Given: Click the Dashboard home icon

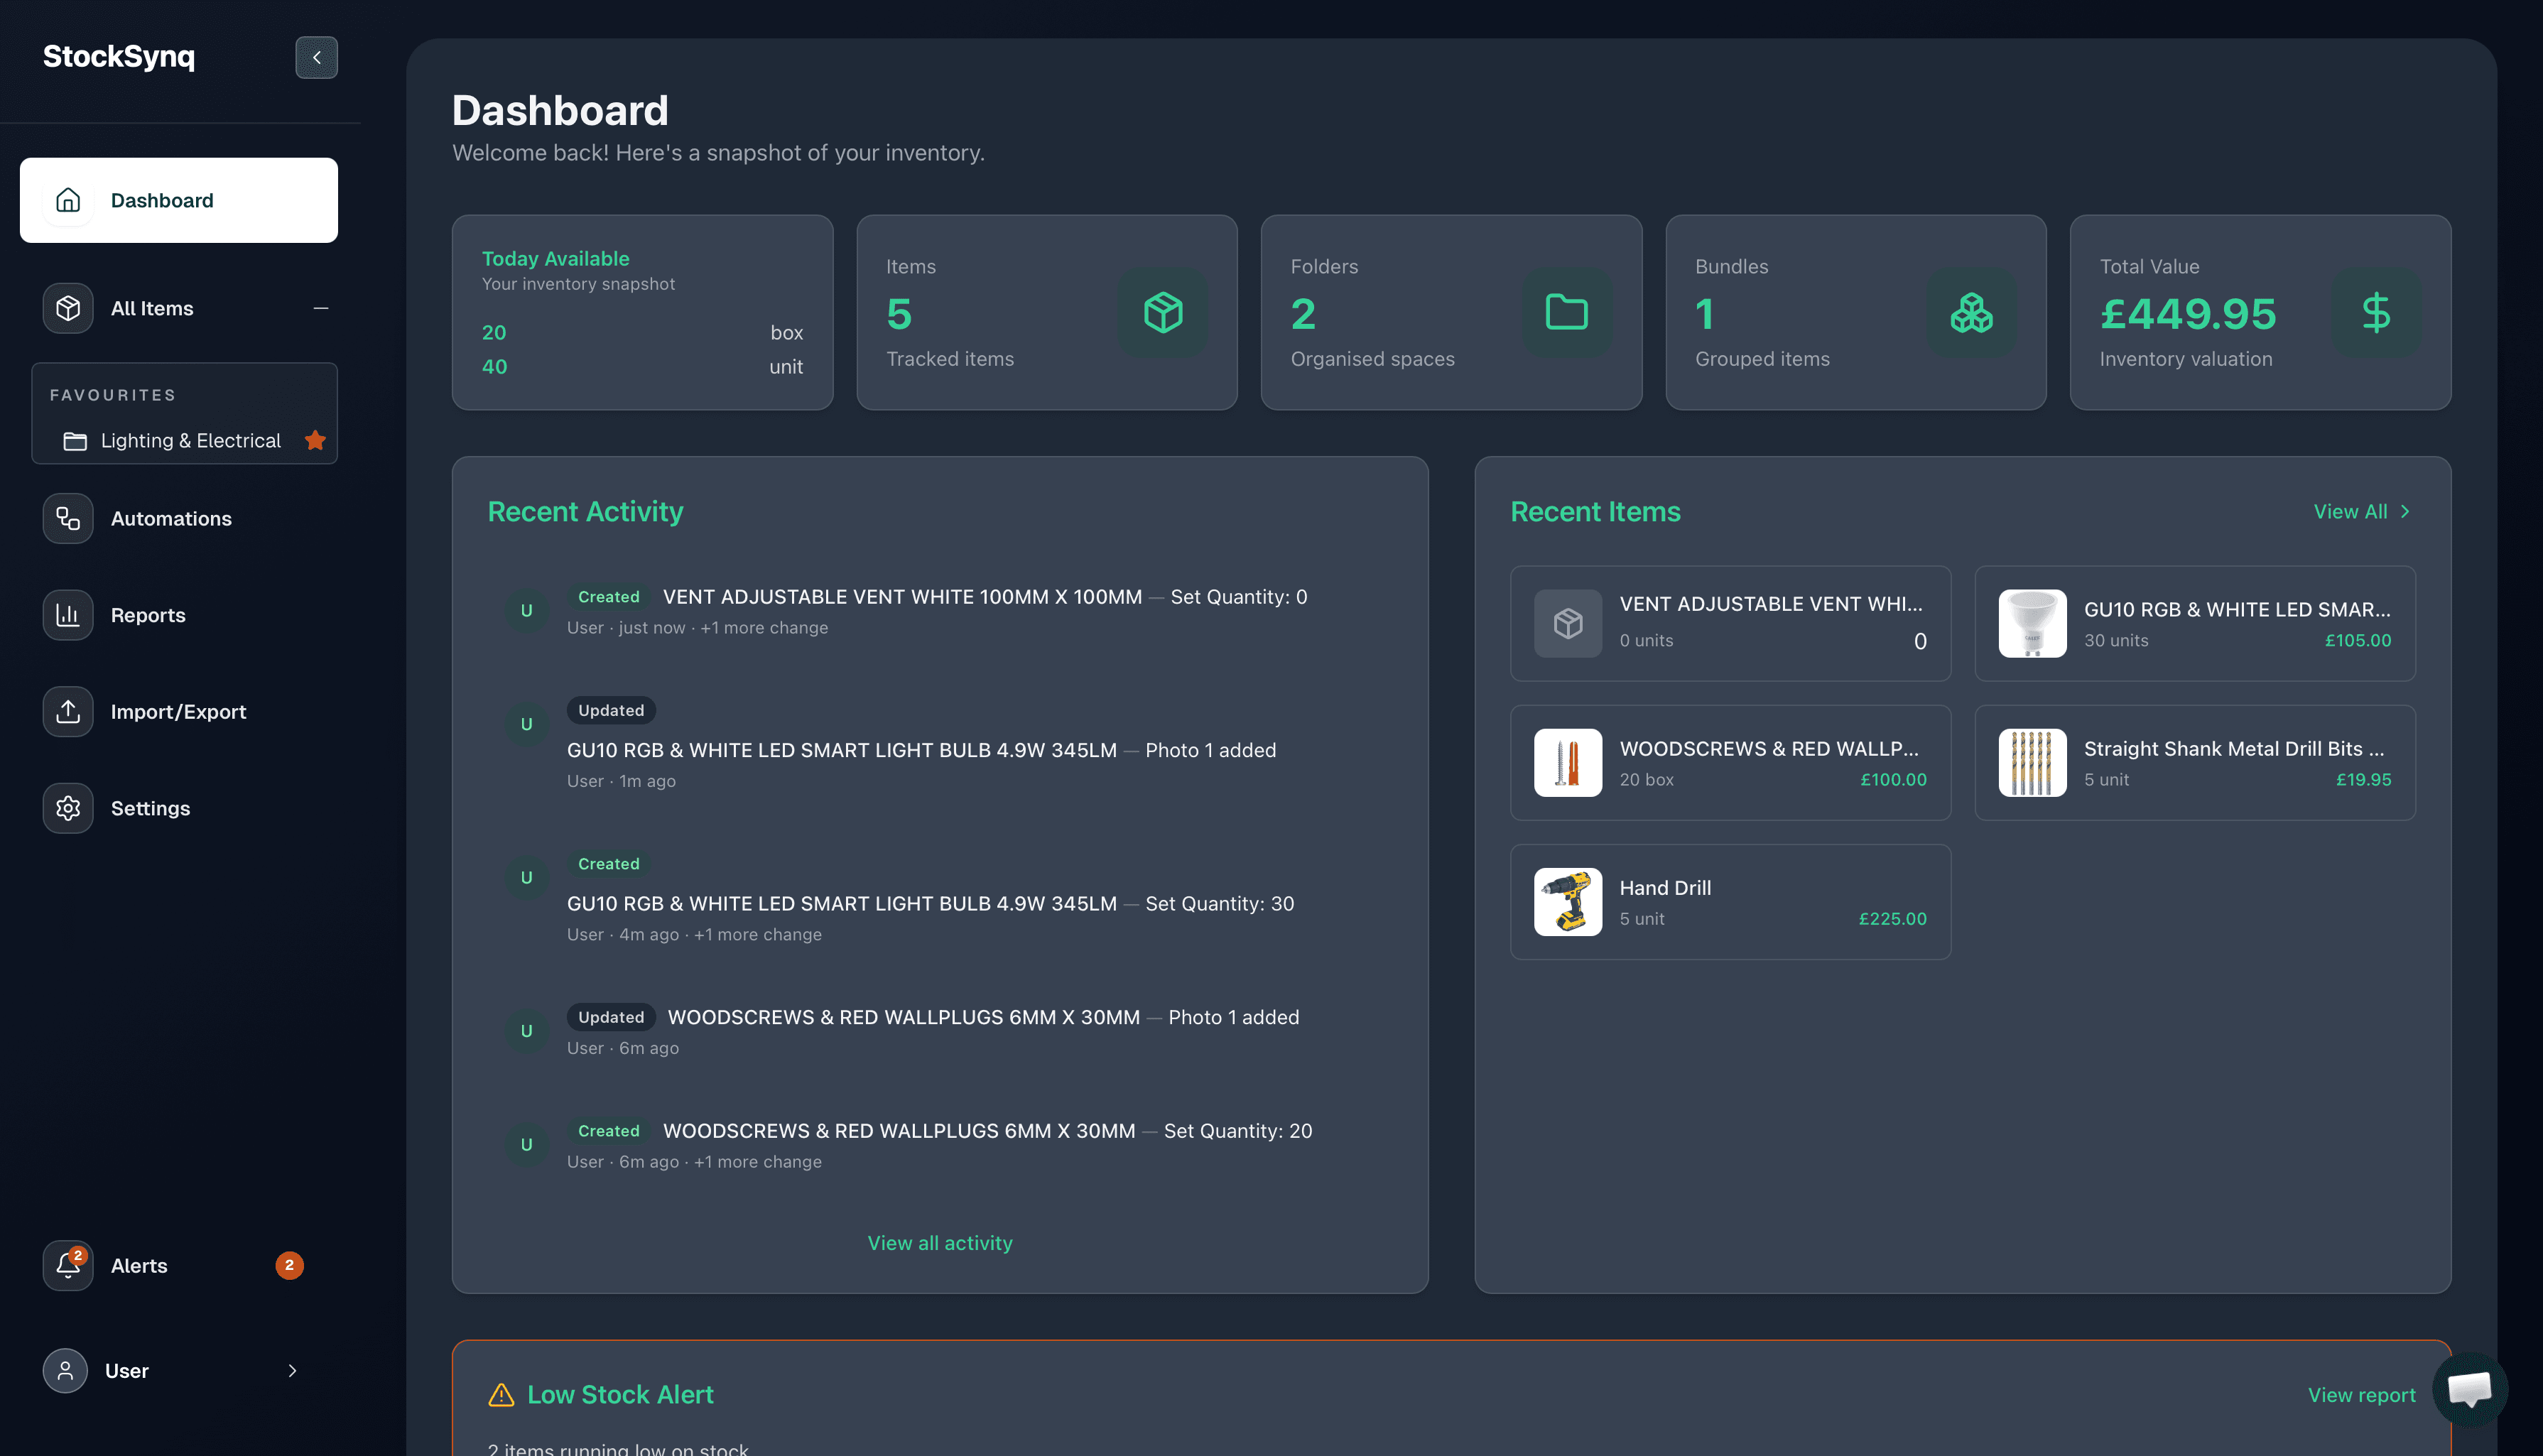Looking at the screenshot, I should (x=68, y=200).
